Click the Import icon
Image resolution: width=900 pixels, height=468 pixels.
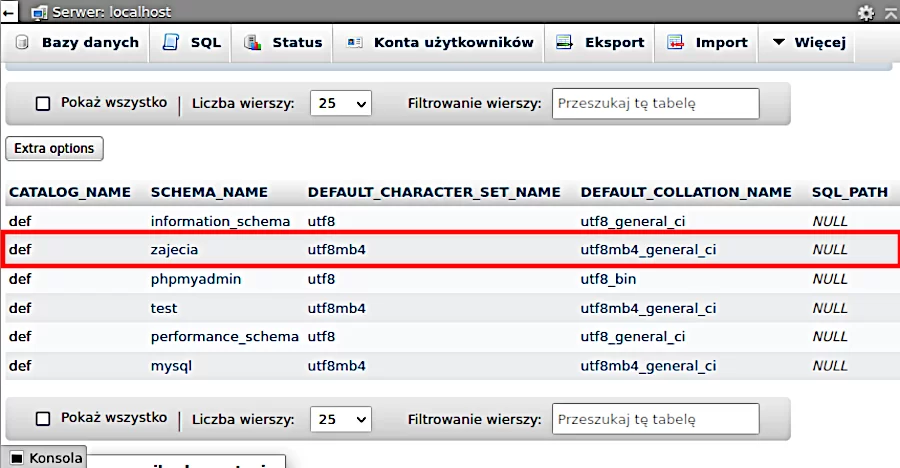coord(675,42)
